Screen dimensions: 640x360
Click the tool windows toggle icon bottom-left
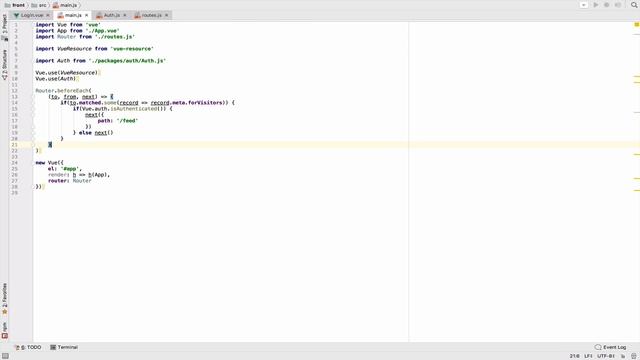pyautogui.click(x=5, y=356)
